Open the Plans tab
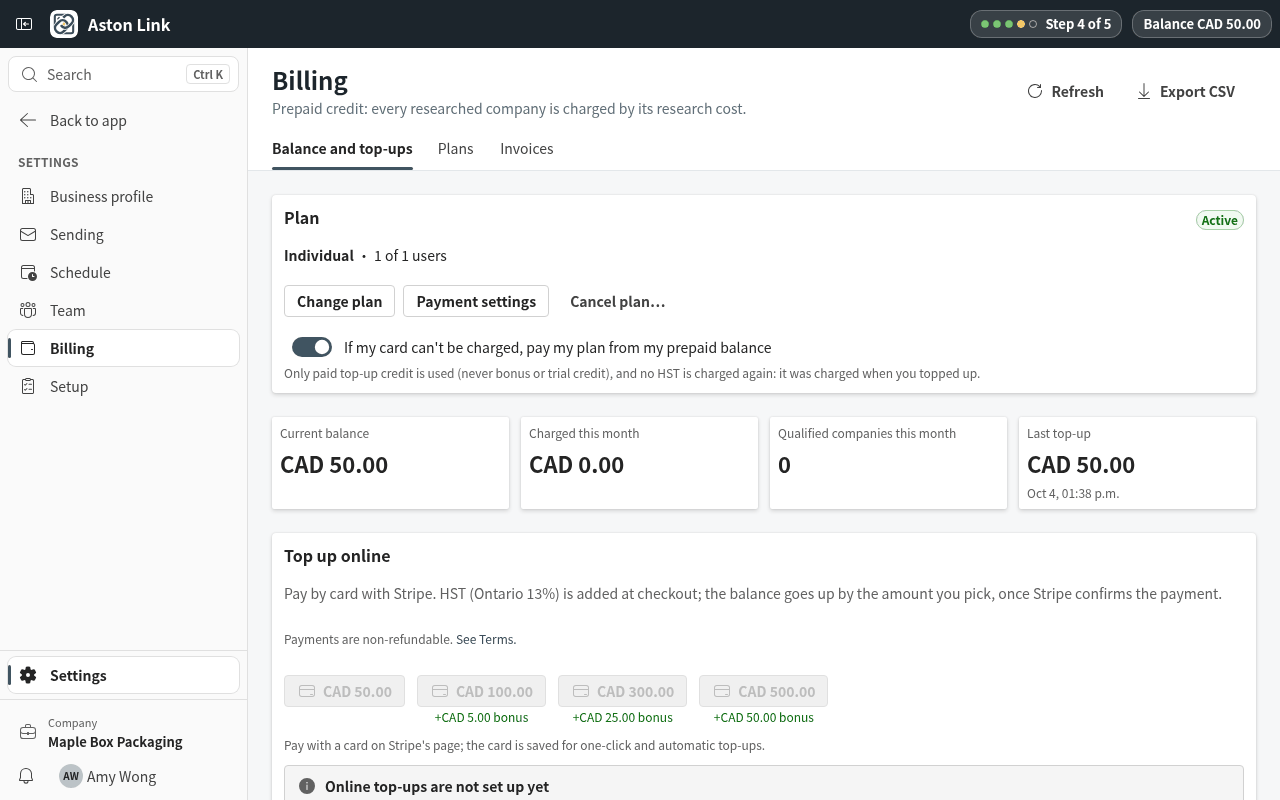The width and height of the screenshot is (1280, 800). [x=456, y=149]
